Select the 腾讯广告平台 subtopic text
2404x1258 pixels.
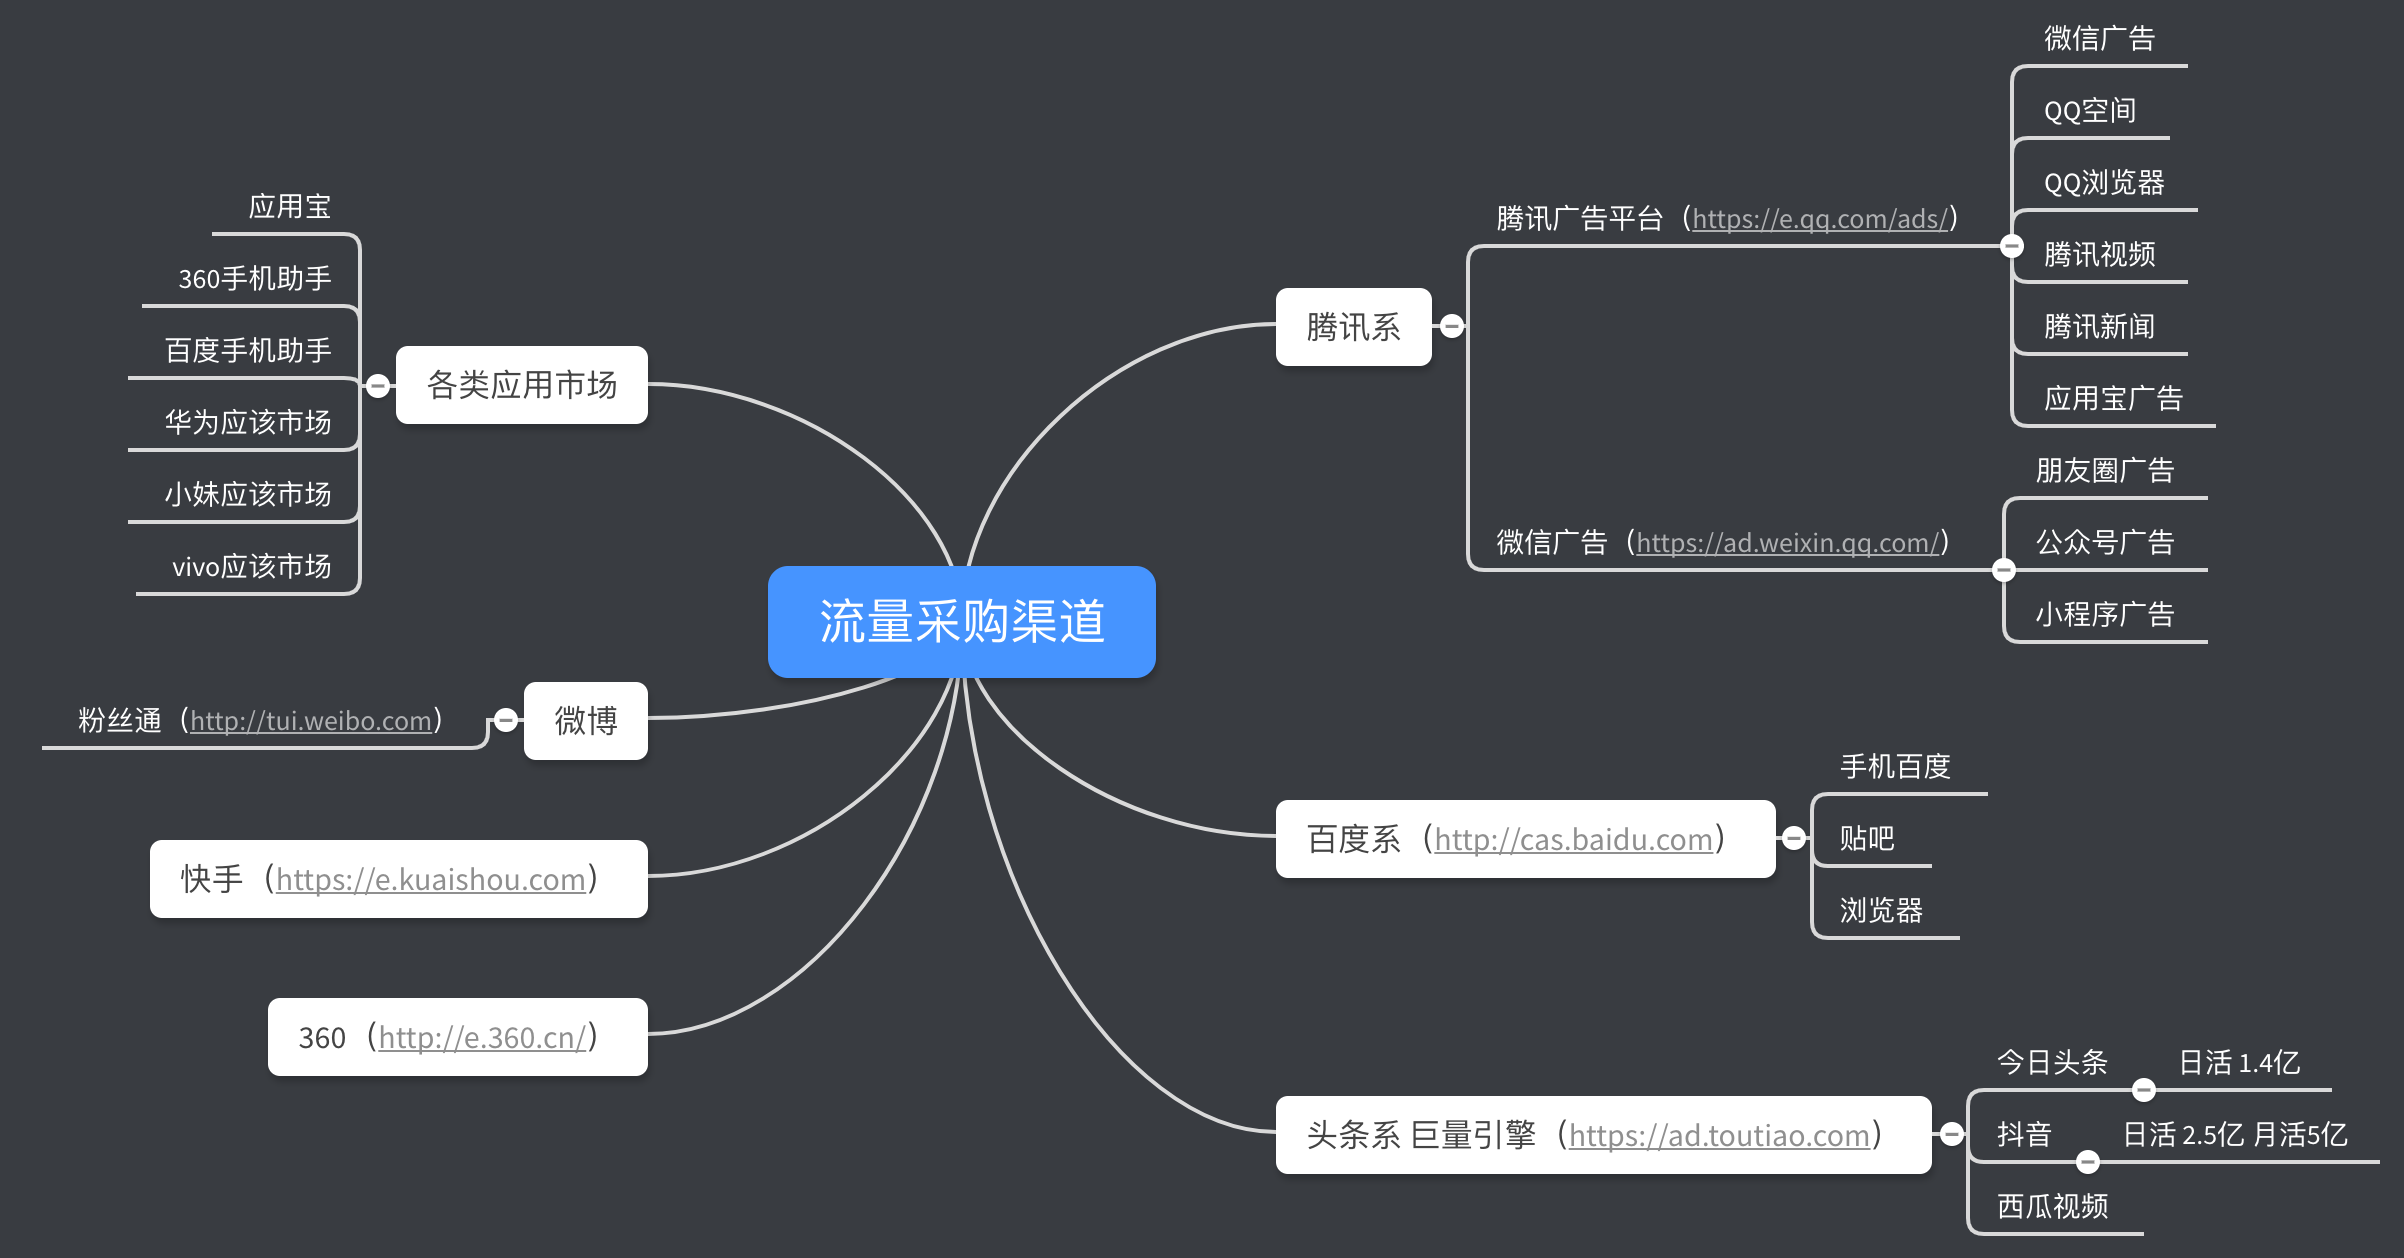1580,219
